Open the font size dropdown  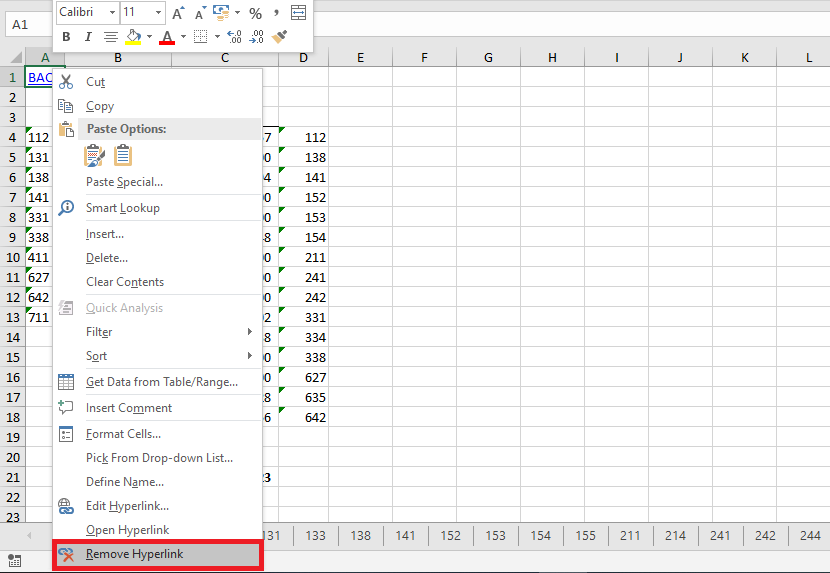point(159,13)
